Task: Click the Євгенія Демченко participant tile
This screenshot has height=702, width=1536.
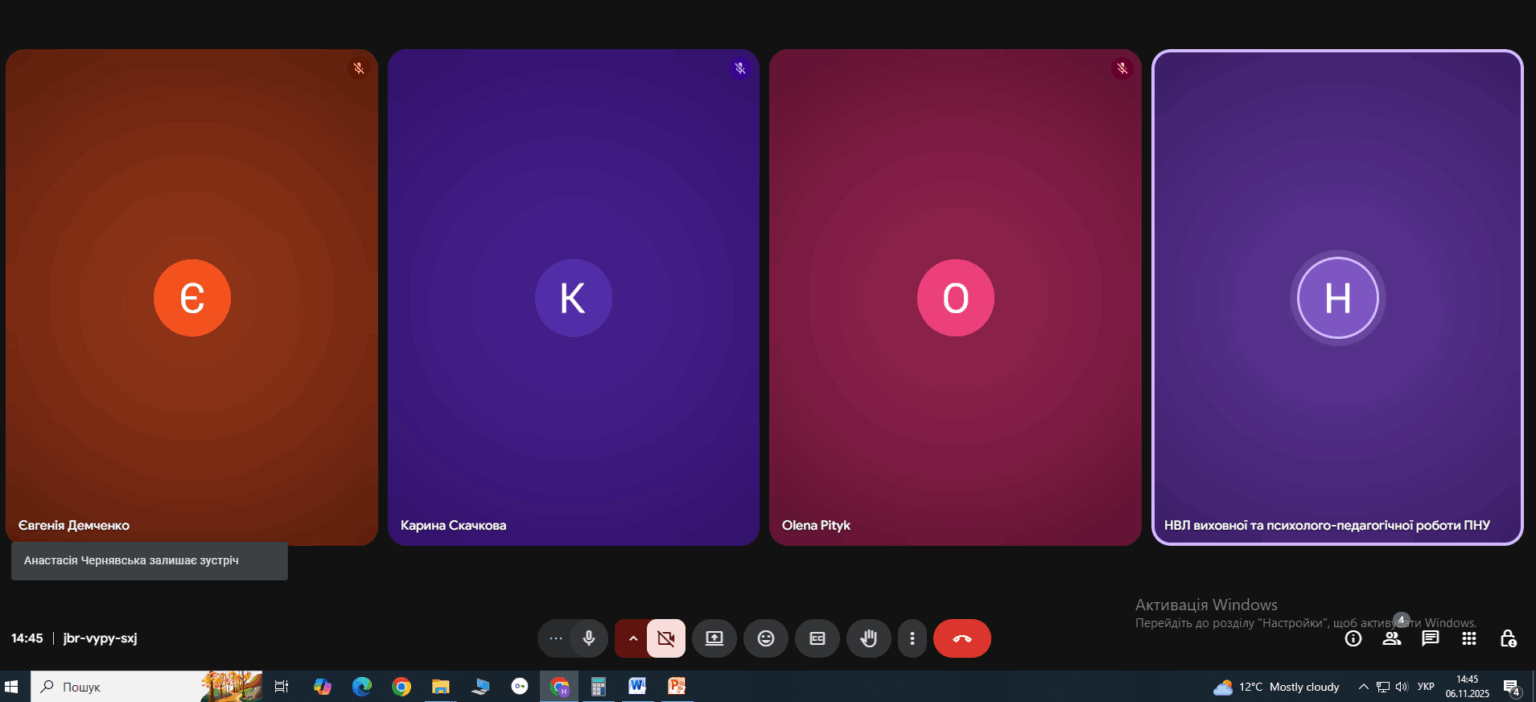Action: pyautogui.click(x=192, y=297)
